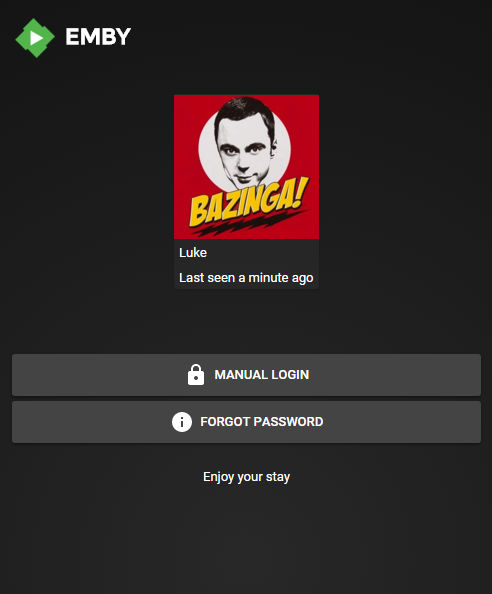Click the MANUAL LOGIN label text
Screen dimensions: 492x594
coord(262,375)
